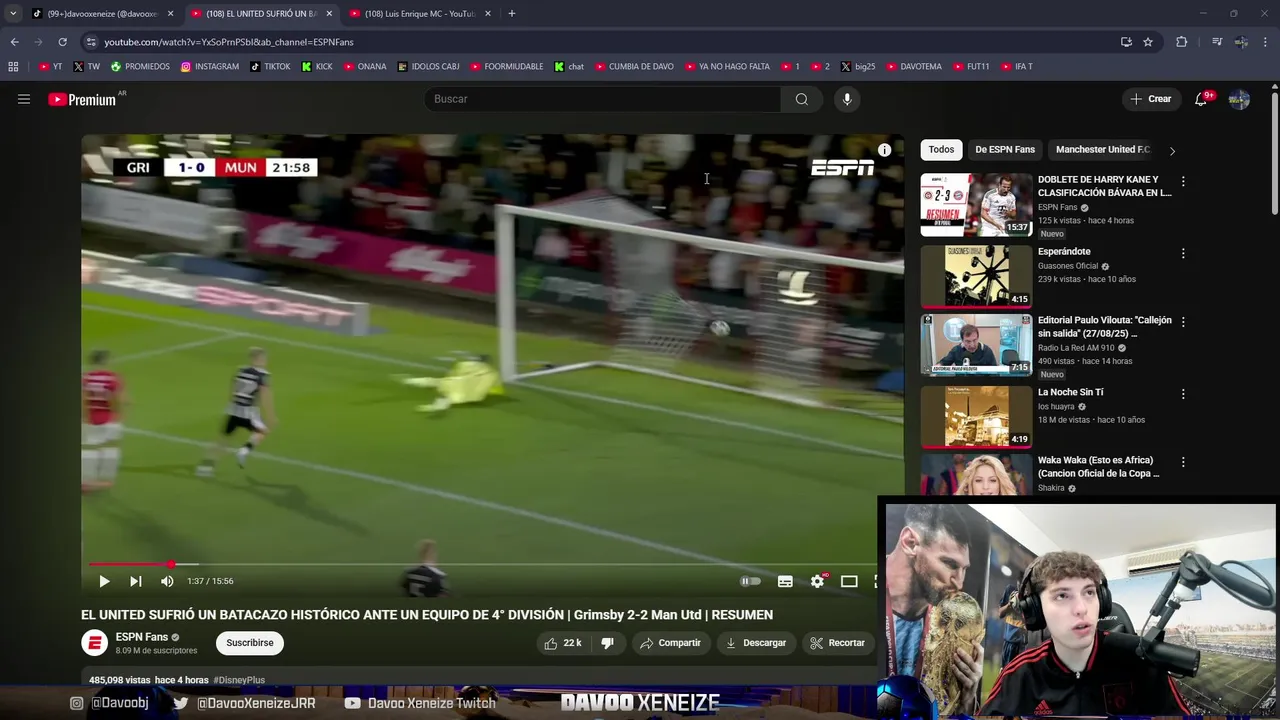Focus the Buscar search field
This screenshot has height=720, width=1280.
click(603, 99)
